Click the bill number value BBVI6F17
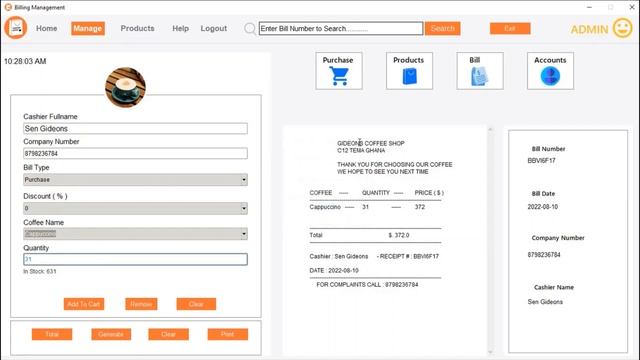The width and height of the screenshot is (640, 360). click(x=541, y=160)
